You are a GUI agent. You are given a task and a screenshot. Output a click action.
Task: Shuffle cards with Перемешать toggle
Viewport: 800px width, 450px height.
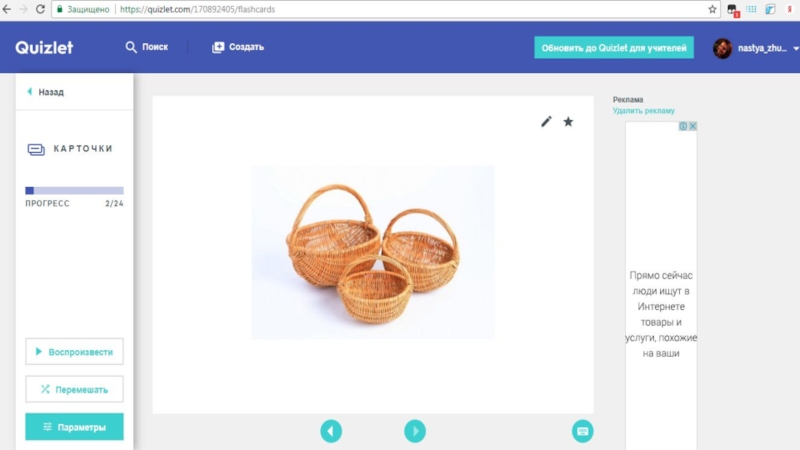click(x=74, y=389)
